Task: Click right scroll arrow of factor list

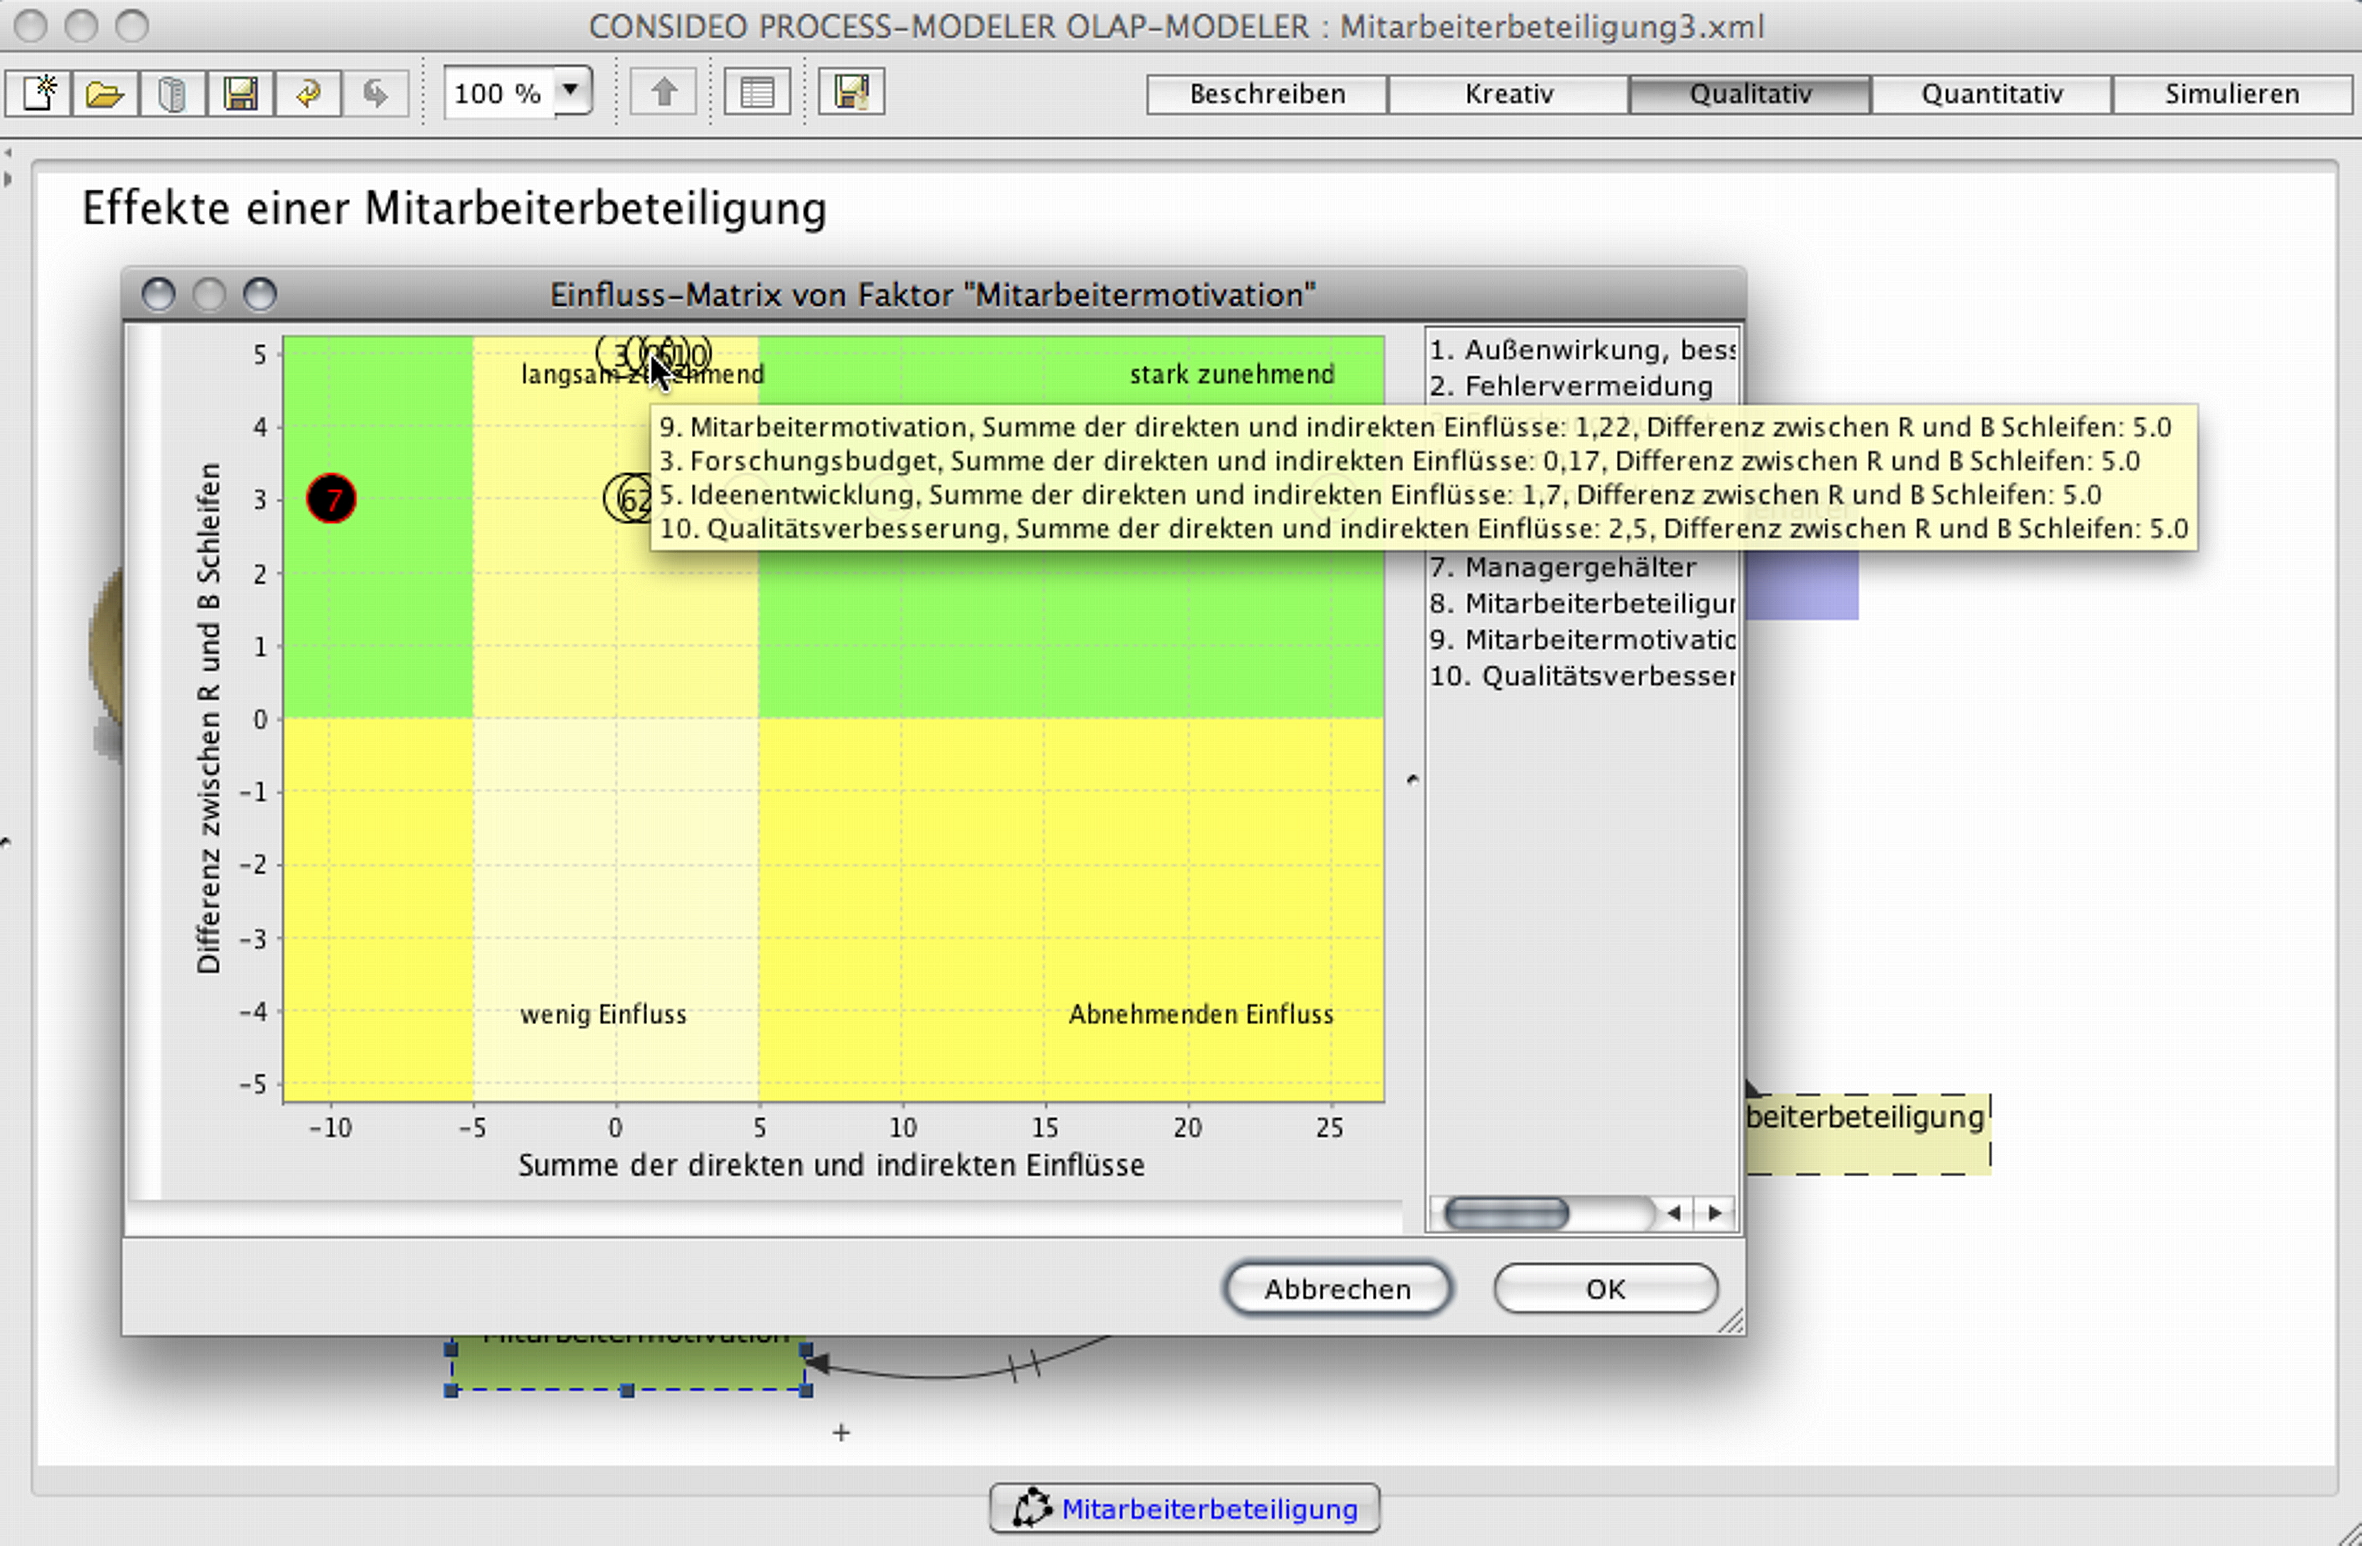Action: pyautogui.click(x=1716, y=1213)
